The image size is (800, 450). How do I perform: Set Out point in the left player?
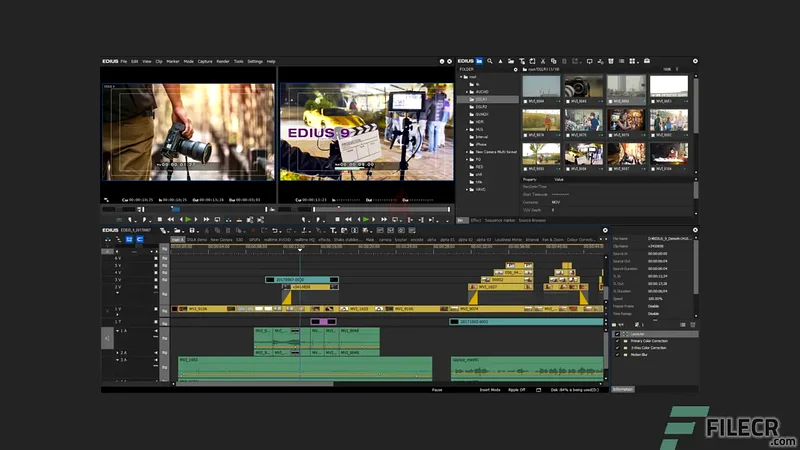coord(145,219)
